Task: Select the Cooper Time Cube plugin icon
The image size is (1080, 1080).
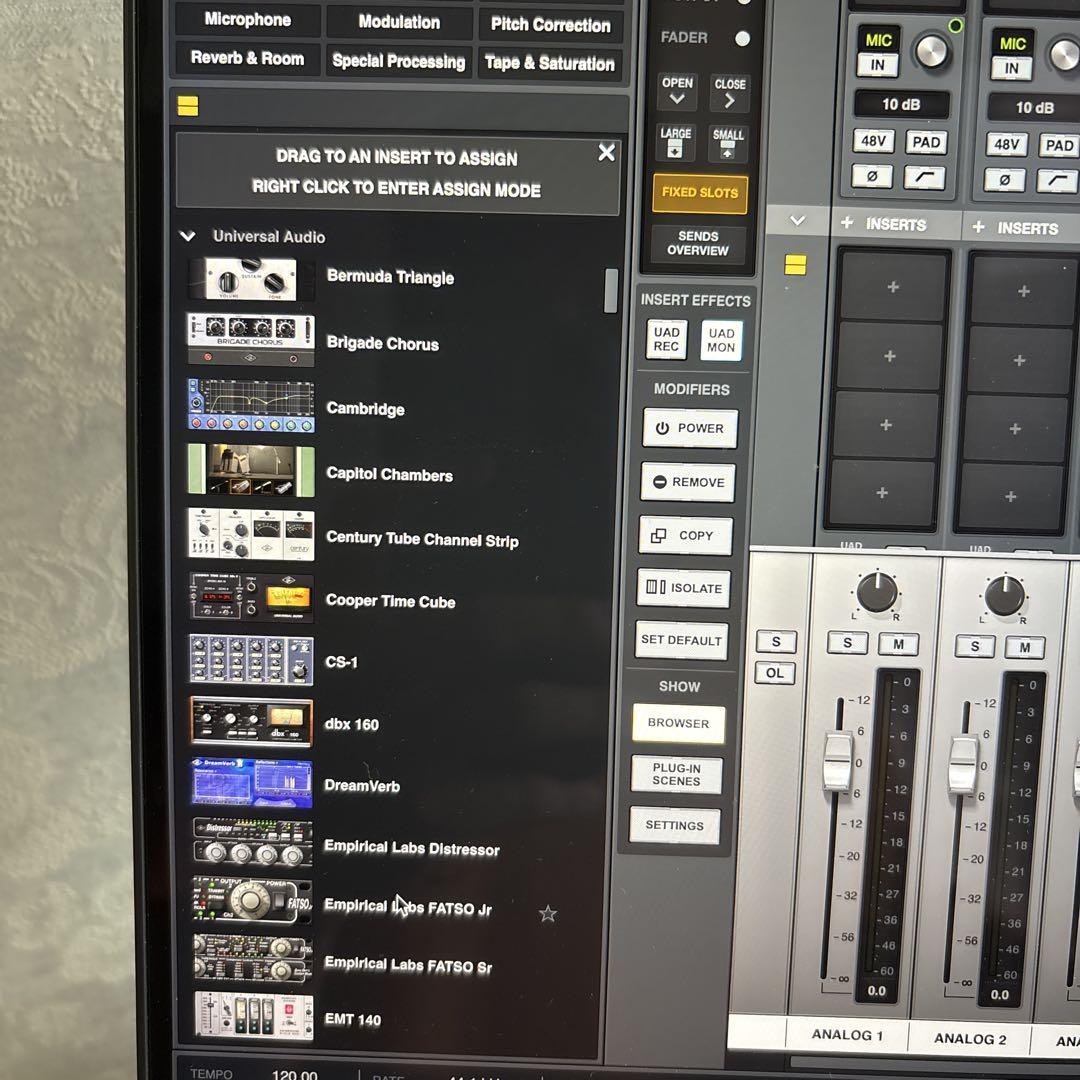Action: pos(251,597)
